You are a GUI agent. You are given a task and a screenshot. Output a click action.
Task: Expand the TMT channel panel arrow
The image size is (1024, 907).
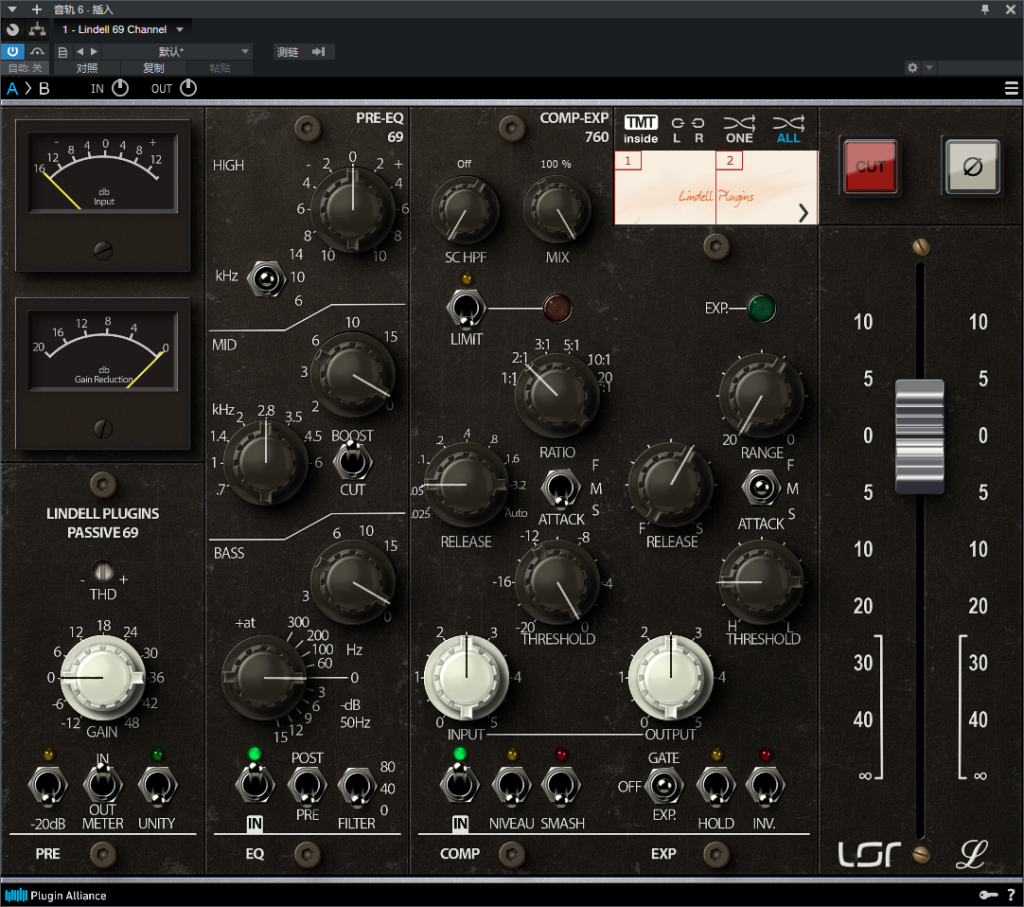tap(803, 212)
